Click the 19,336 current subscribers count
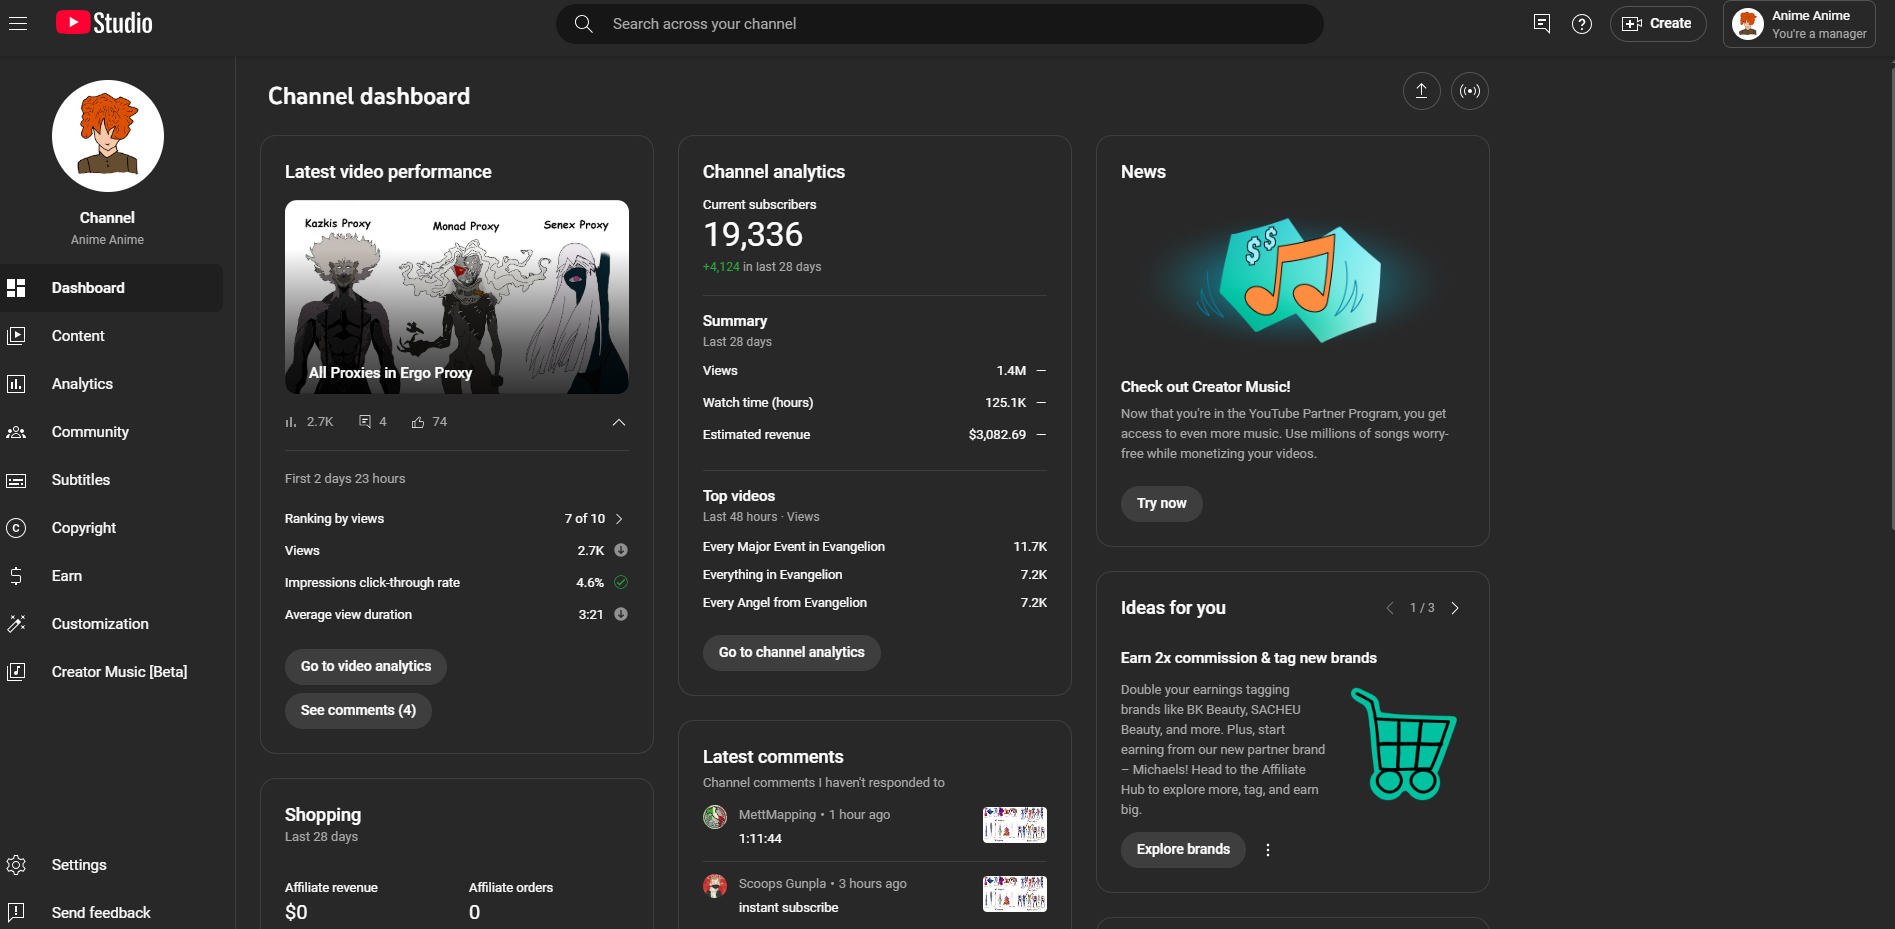The width and height of the screenshot is (1895, 929). (753, 234)
